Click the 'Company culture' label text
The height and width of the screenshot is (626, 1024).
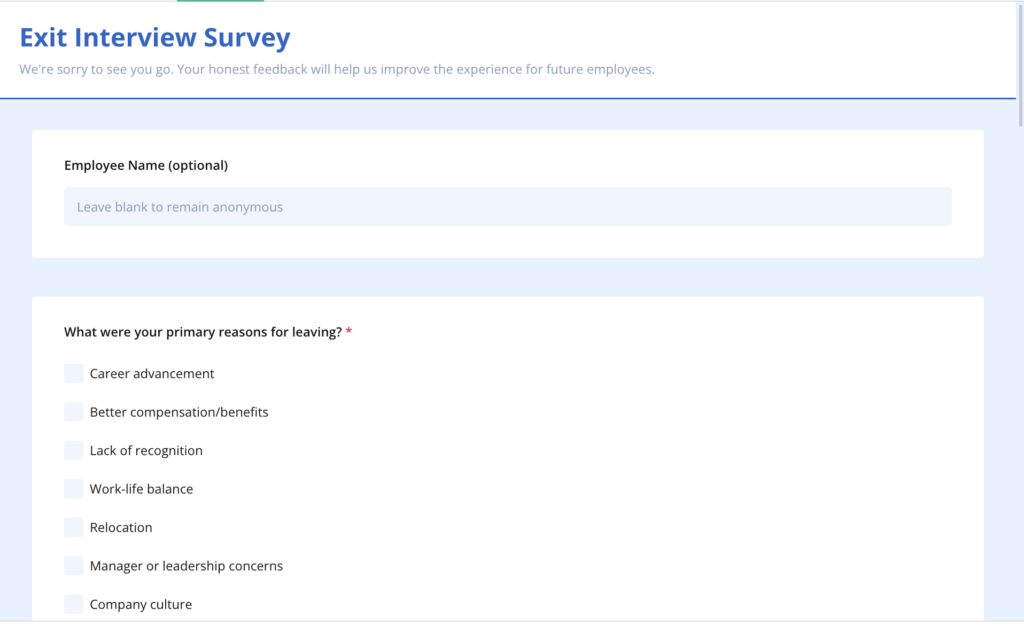pyautogui.click(x=140, y=604)
